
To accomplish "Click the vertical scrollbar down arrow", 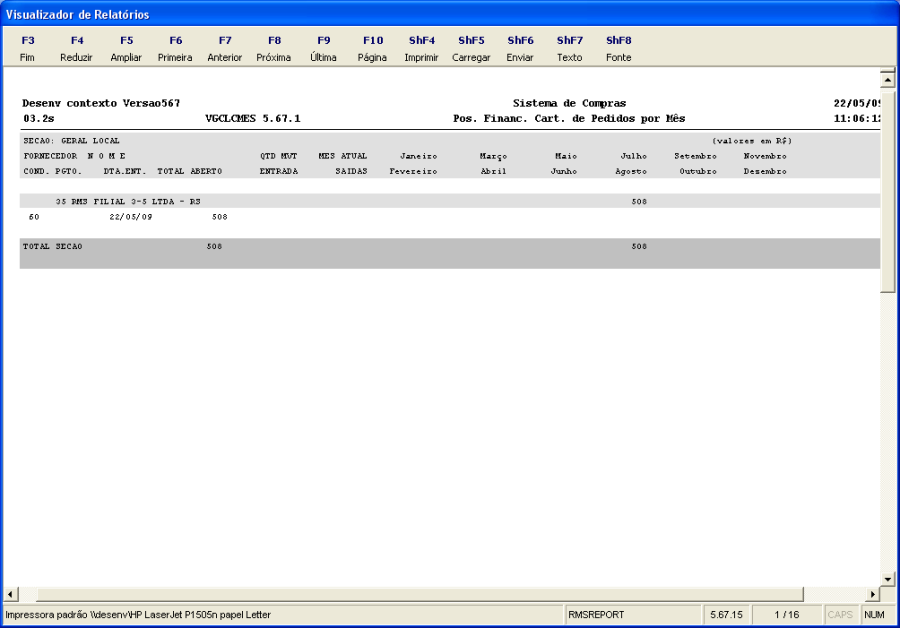I will coord(887,579).
